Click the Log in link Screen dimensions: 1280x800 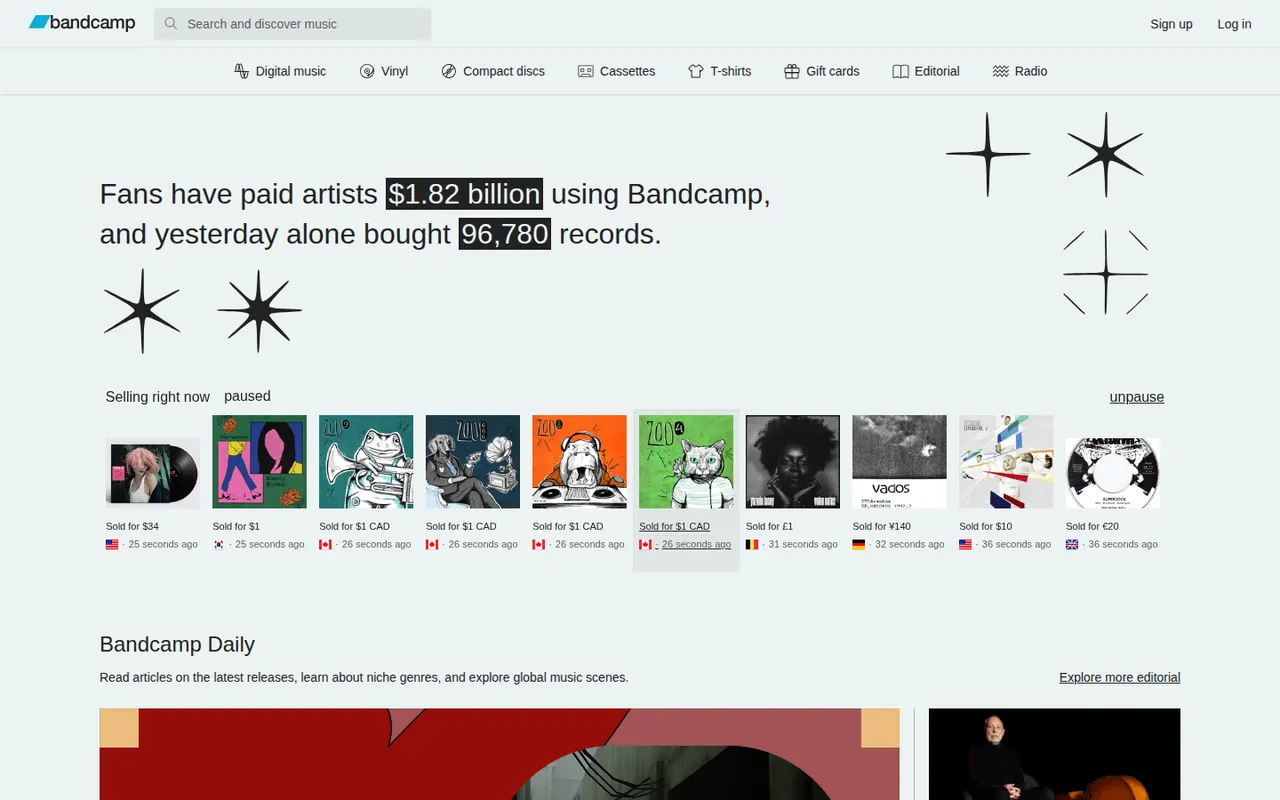[x=1234, y=24]
